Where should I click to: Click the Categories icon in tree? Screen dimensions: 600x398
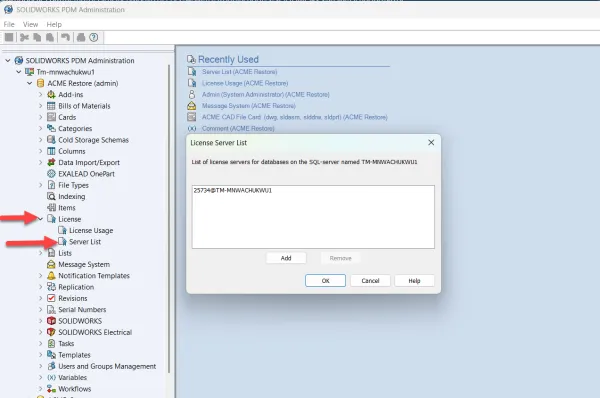point(51,129)
